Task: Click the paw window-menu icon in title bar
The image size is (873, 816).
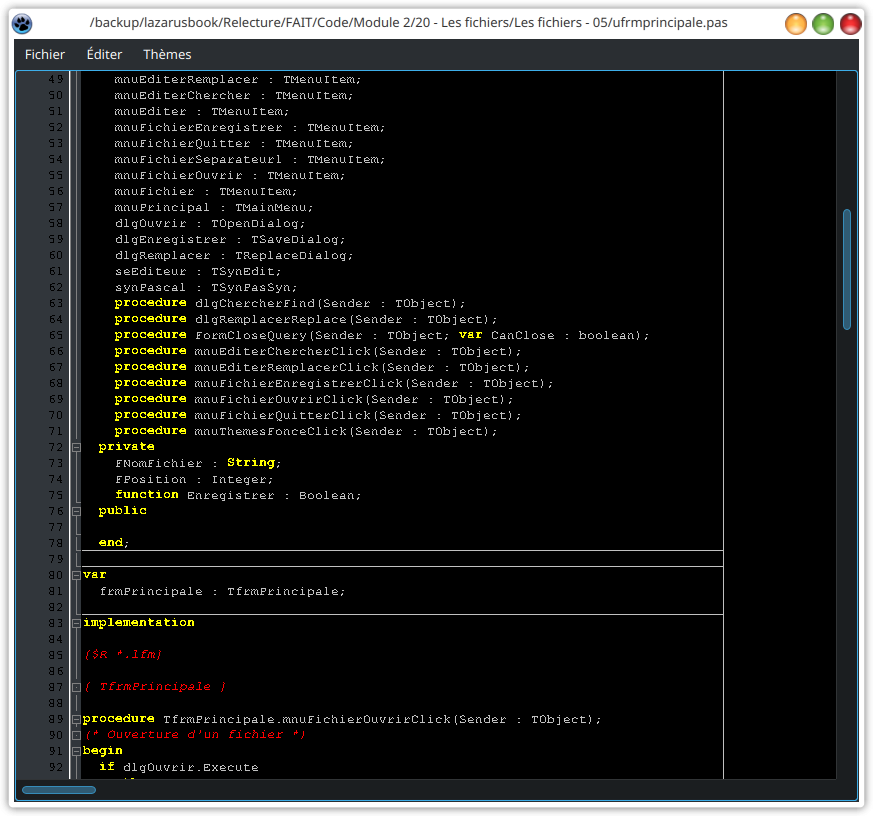Action: (x=22, y=23)
